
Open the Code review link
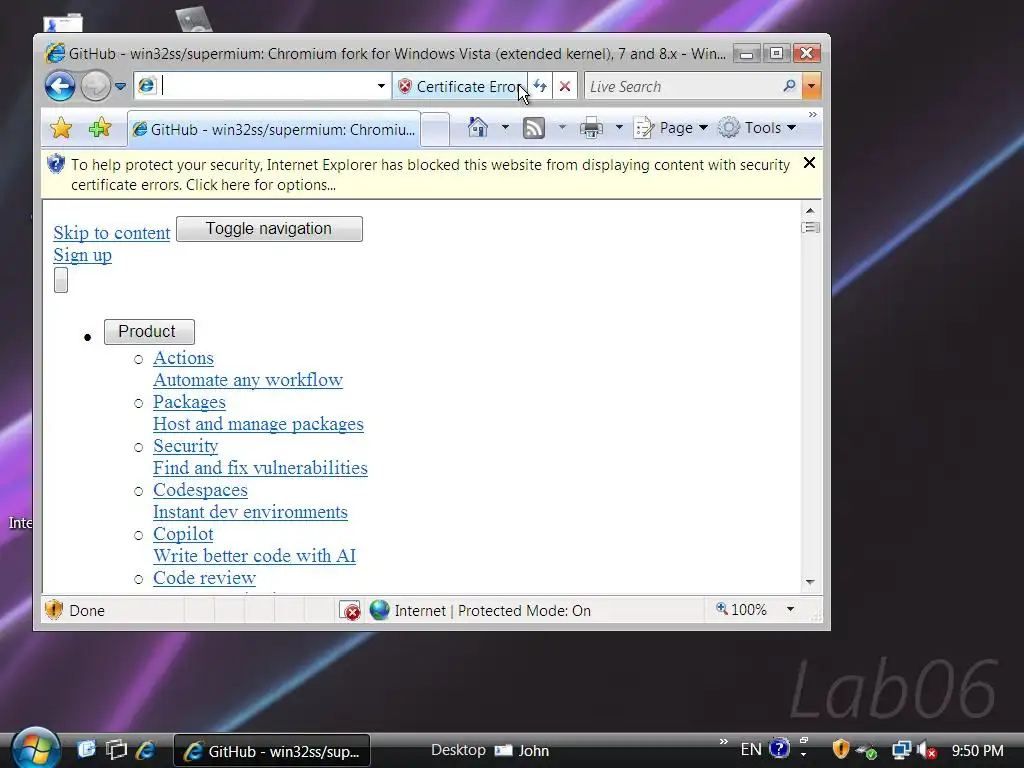click(204, 577)
